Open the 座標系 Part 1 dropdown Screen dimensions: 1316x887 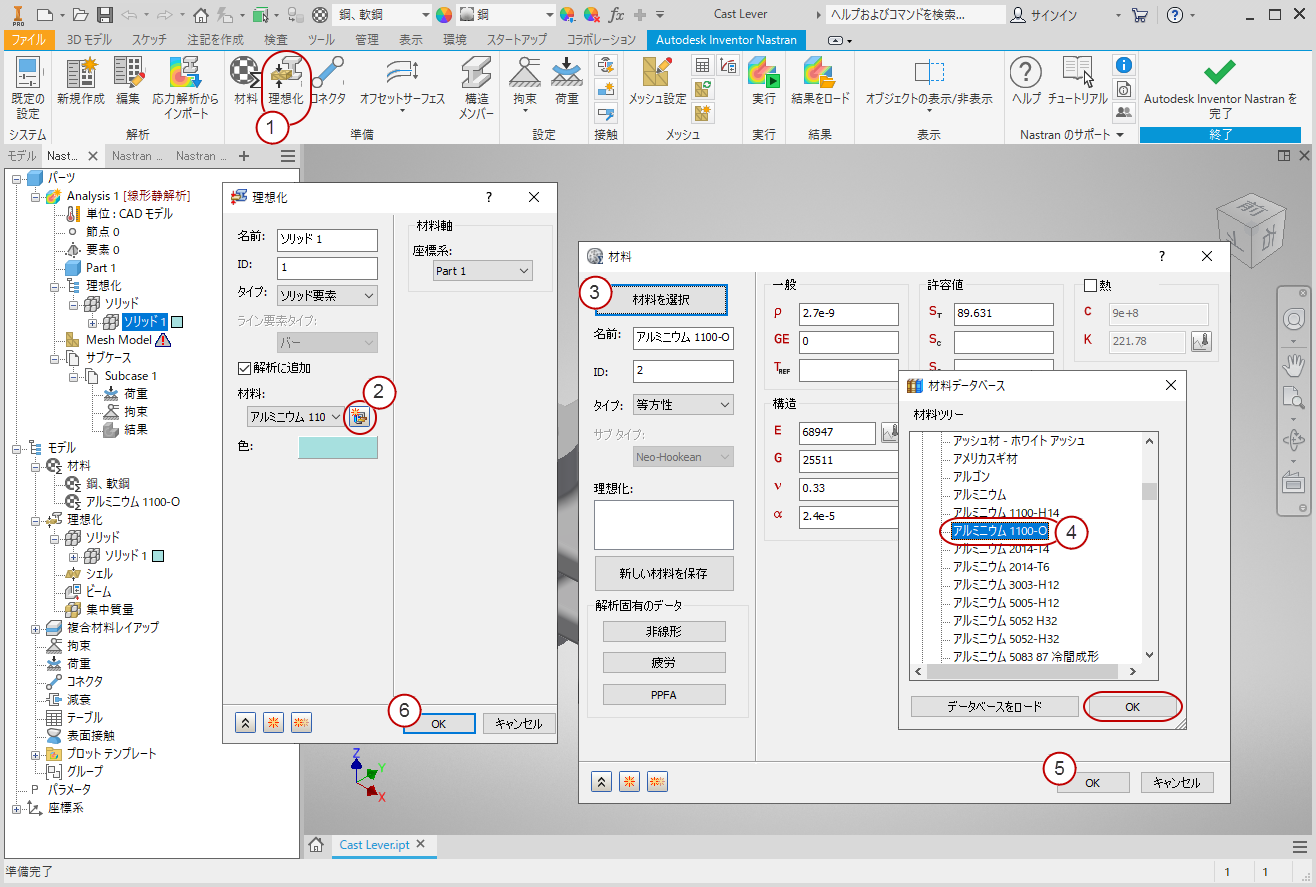[x=482, y=271]
